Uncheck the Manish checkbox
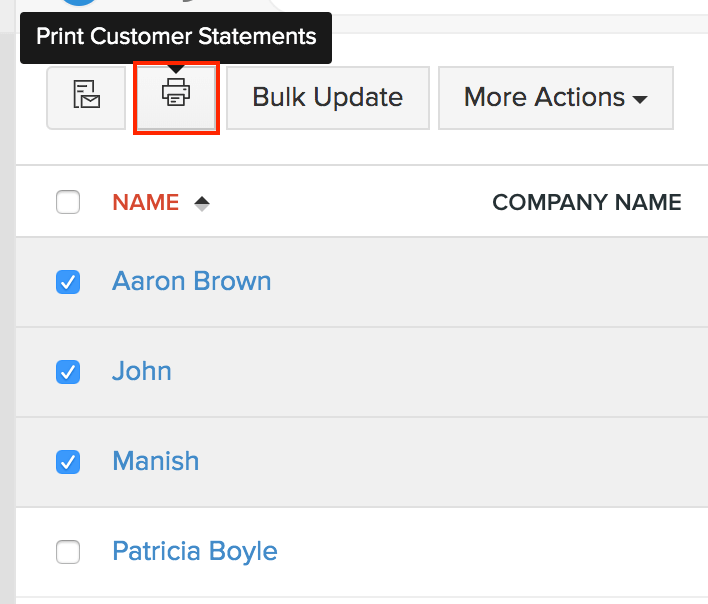The height and width of the screenshot is (604, 708). click(x=68, y=462)
